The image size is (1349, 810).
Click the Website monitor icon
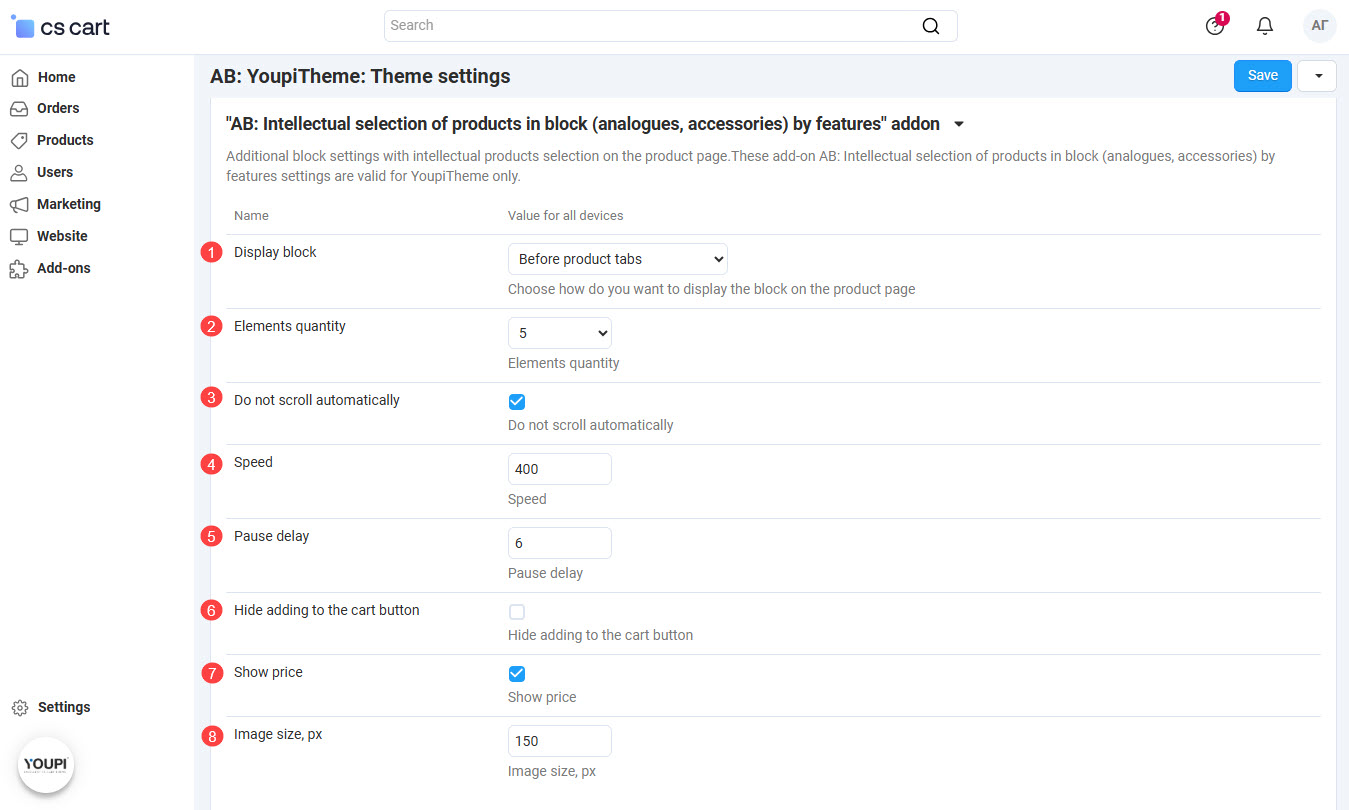point(19,236)
